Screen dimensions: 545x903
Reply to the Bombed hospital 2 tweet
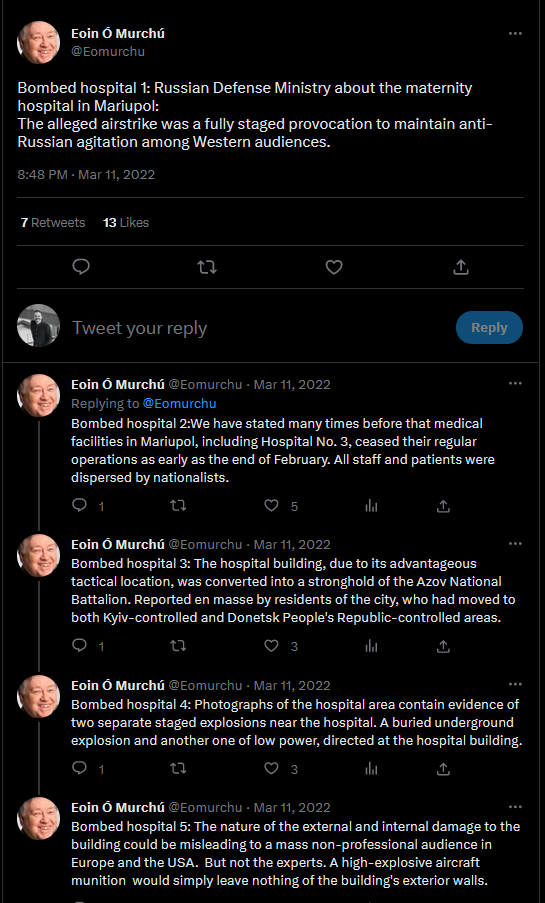pyautogui.click(x=80, y=506)
